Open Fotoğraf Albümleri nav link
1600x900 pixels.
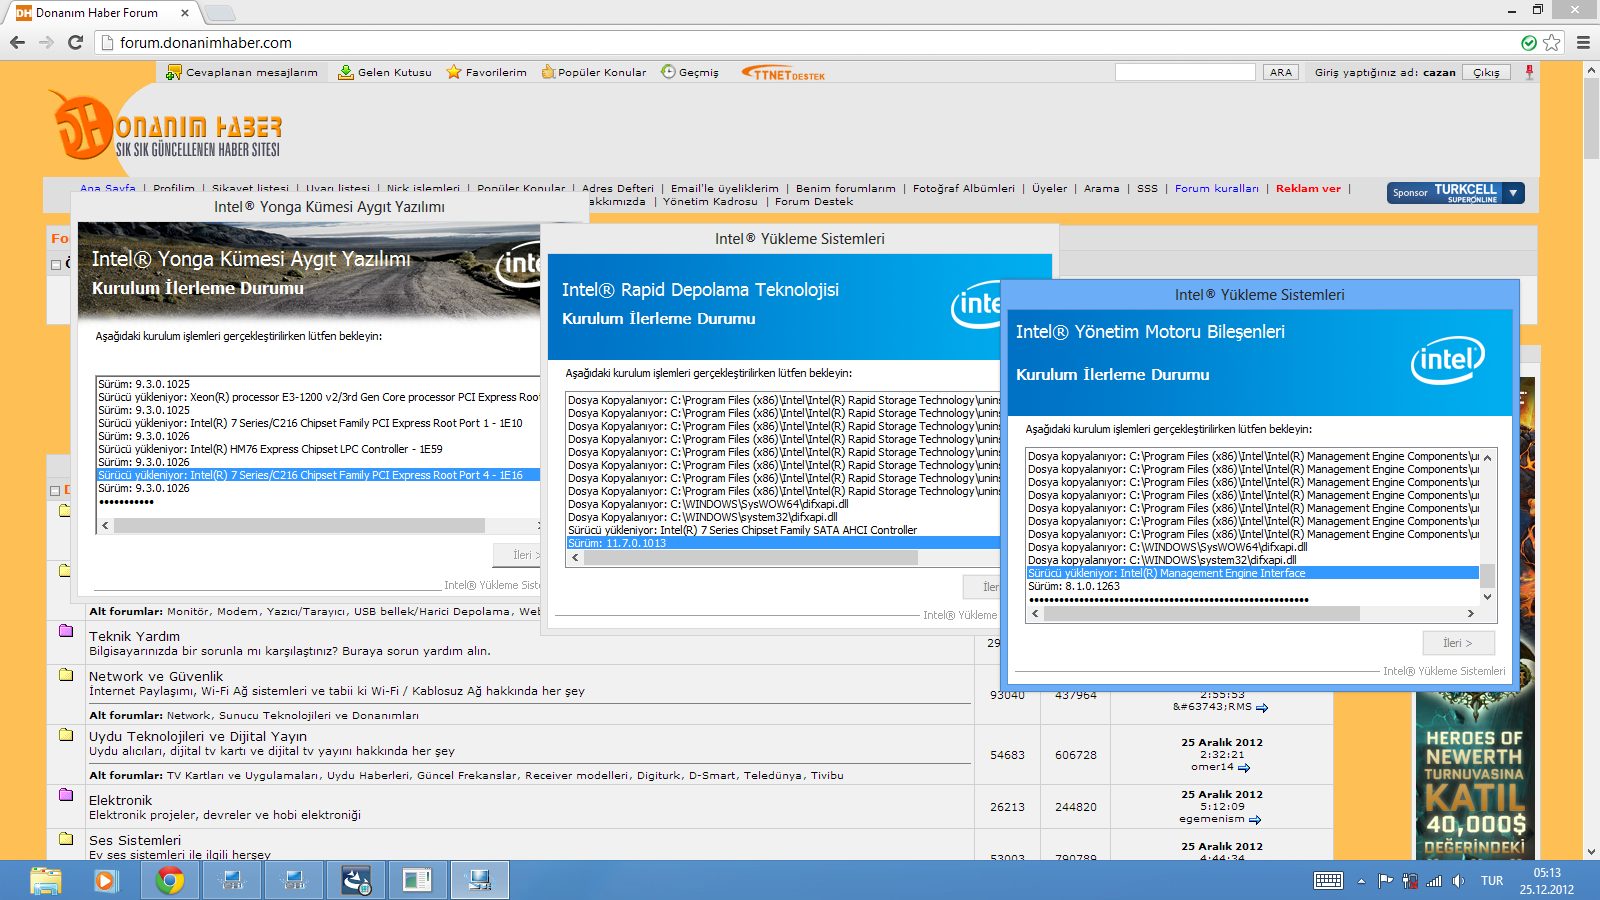[x=964, y=188]
